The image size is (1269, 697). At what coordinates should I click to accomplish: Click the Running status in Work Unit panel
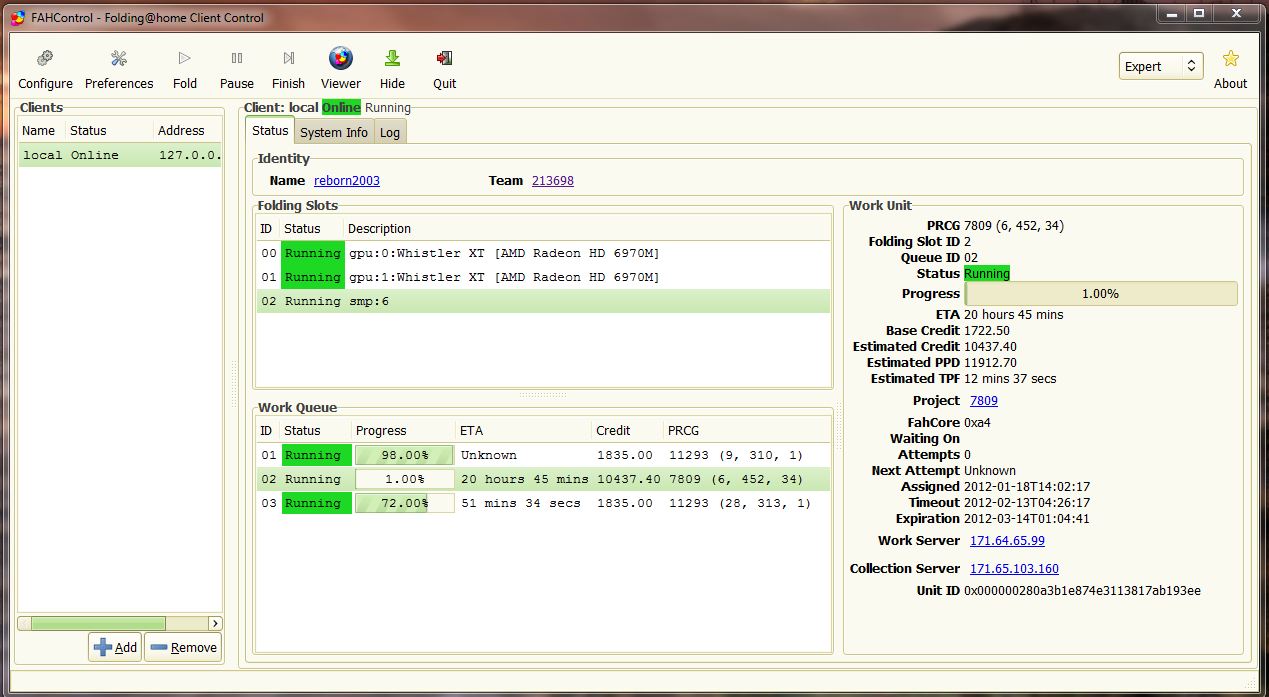pos(987,274)
